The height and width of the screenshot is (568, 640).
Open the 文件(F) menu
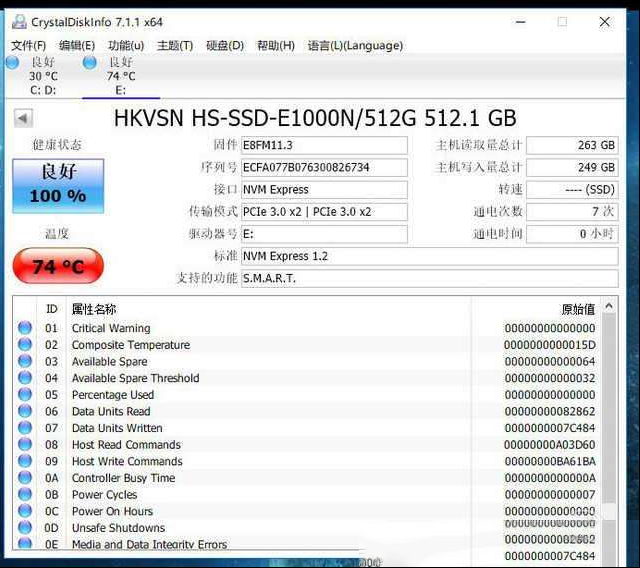point(29,45)
